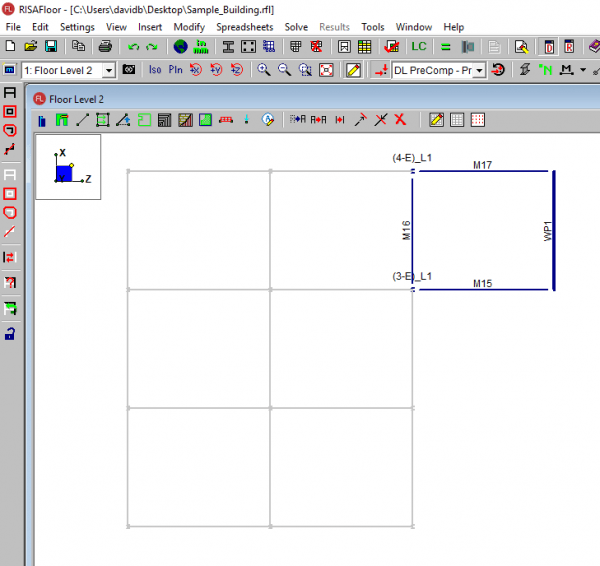This screenshot has height=566, width=600.
Task: Click the blue XYZ axis orientation box
Action: pos(65,174)
